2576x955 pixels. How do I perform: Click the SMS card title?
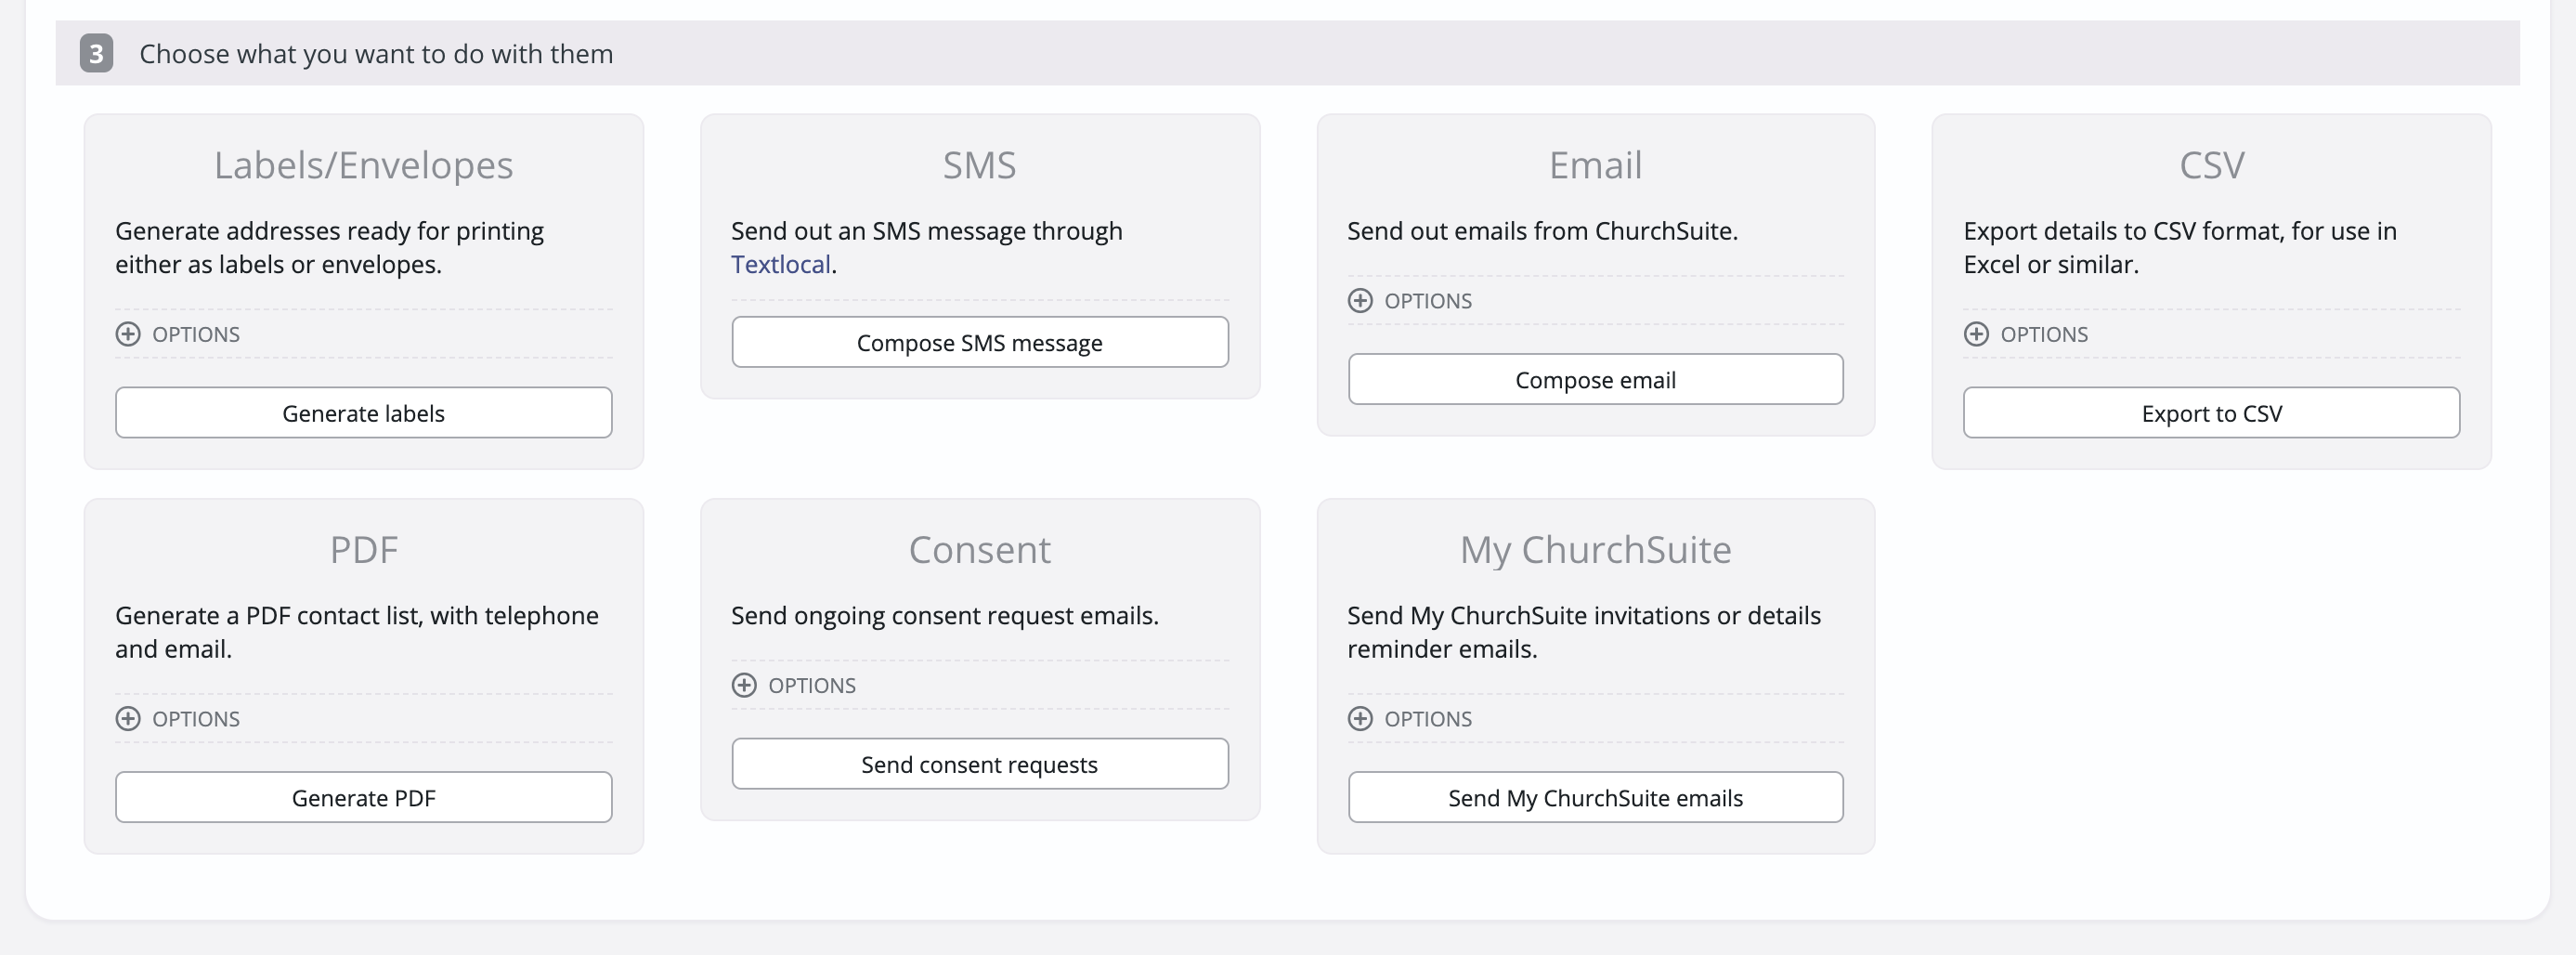tap(978, 165)
